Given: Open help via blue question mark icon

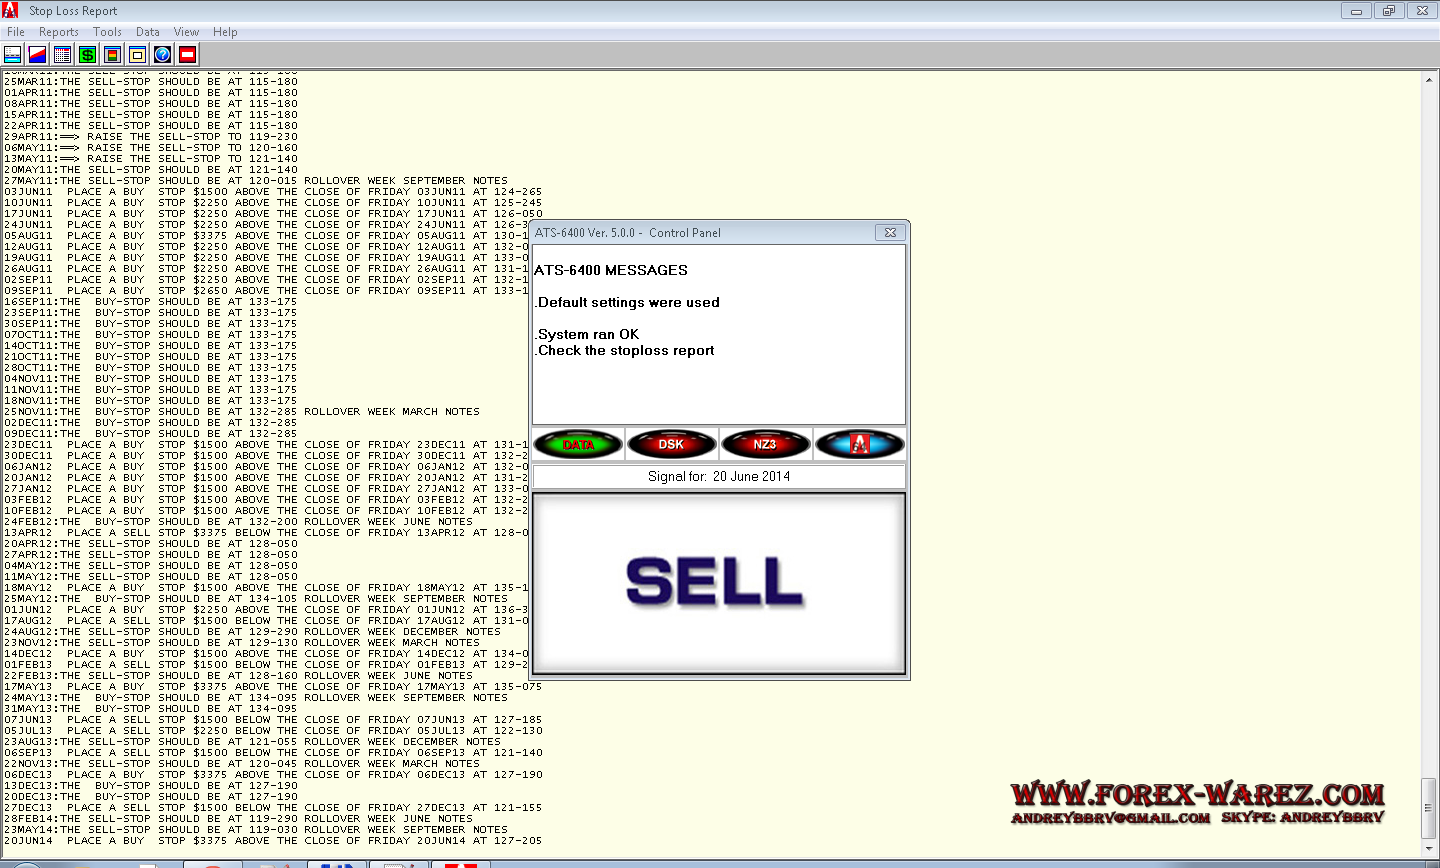Looking at the screenshot, I should 163,55.
